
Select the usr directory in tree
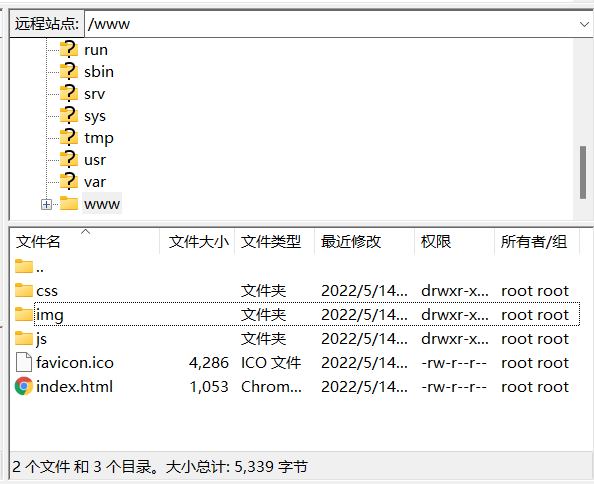95,160
